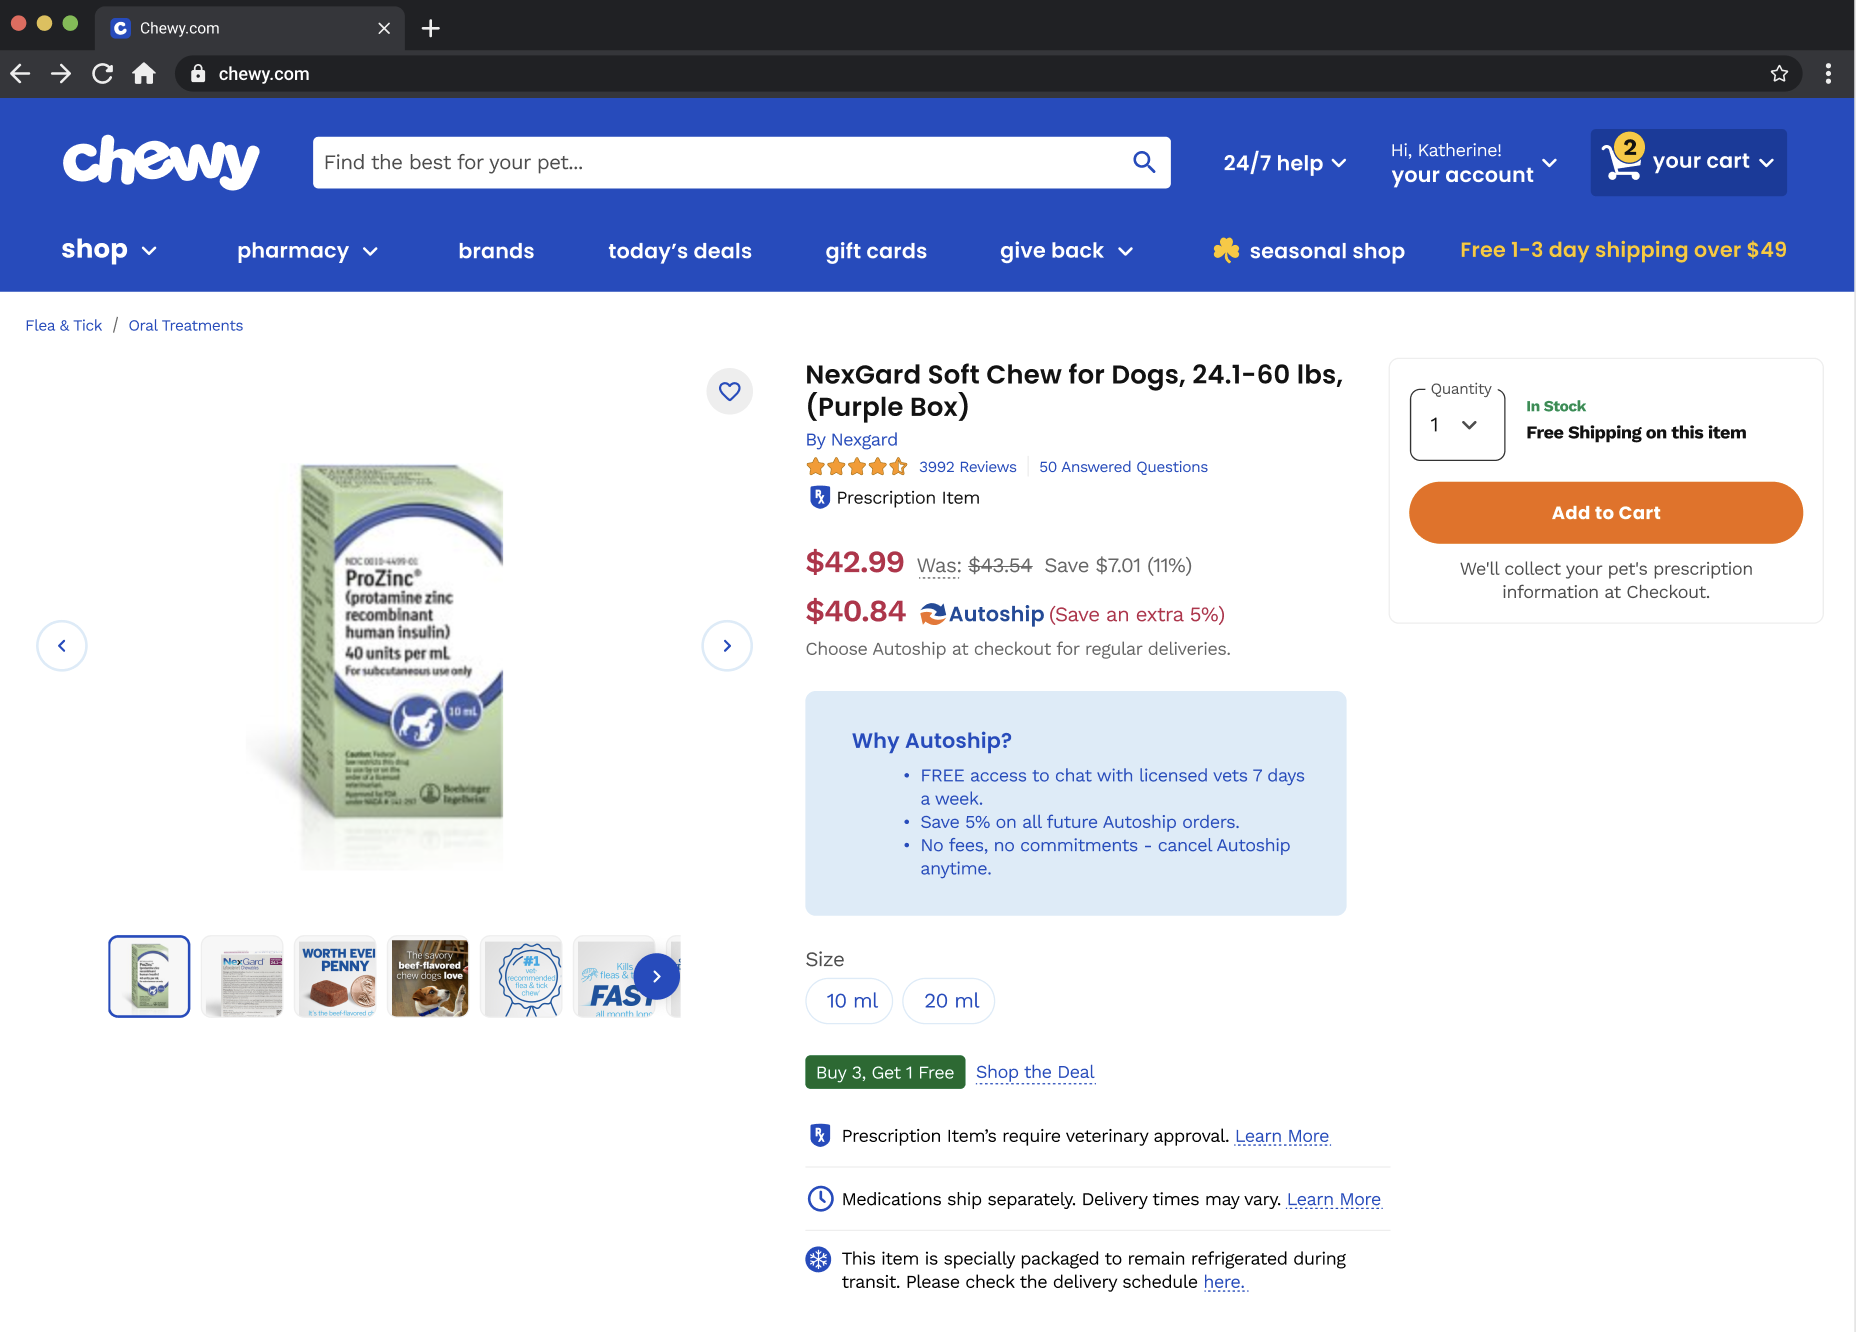
Task: Go to today's deals
Action: [680, 251]
